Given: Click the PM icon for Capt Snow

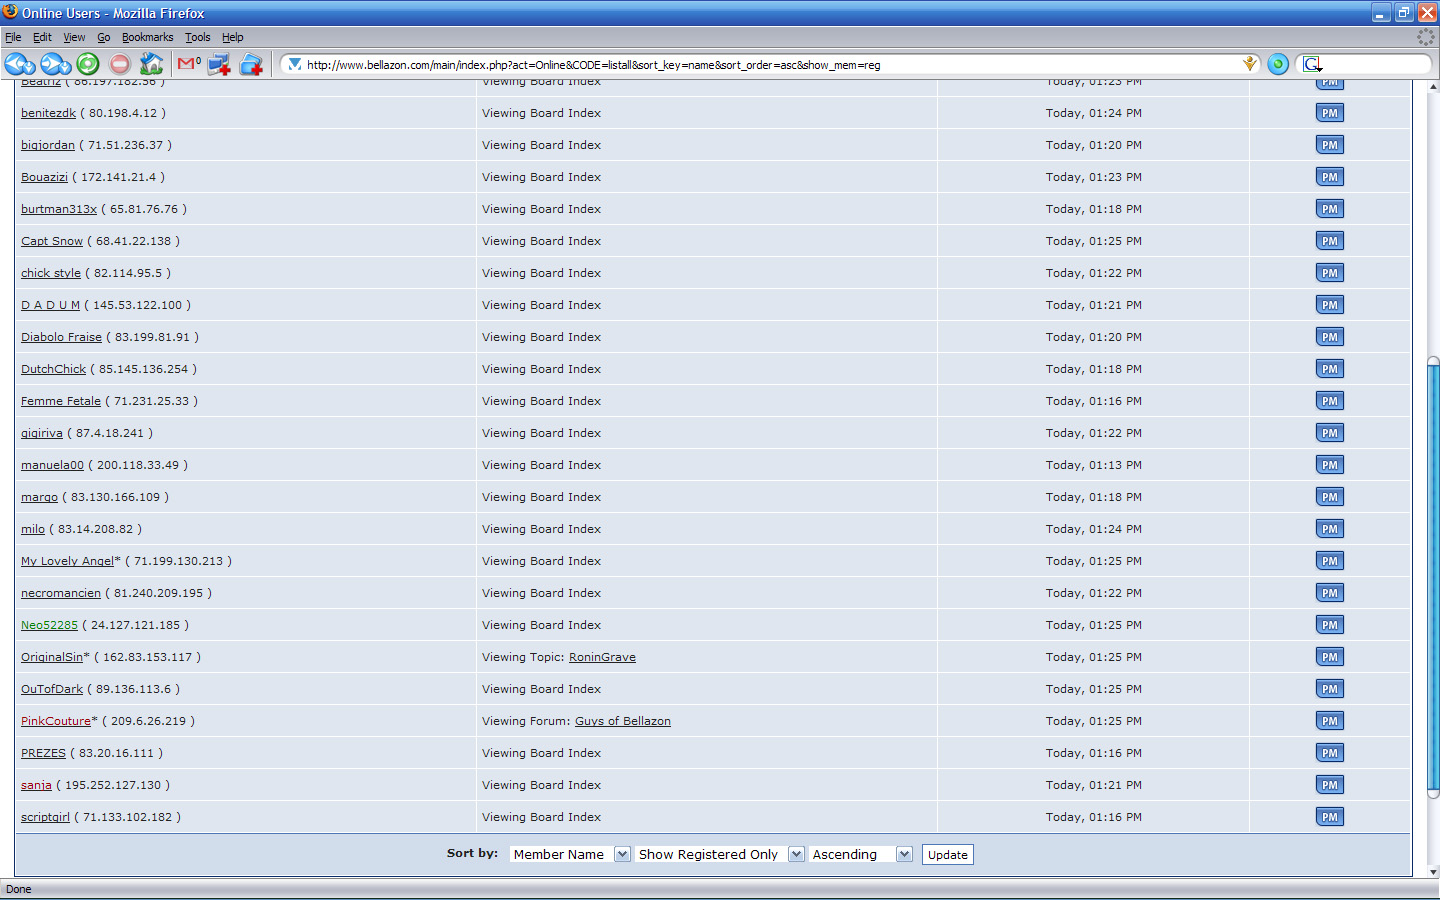Looking at the screenshot, I should click(1329, 241).
